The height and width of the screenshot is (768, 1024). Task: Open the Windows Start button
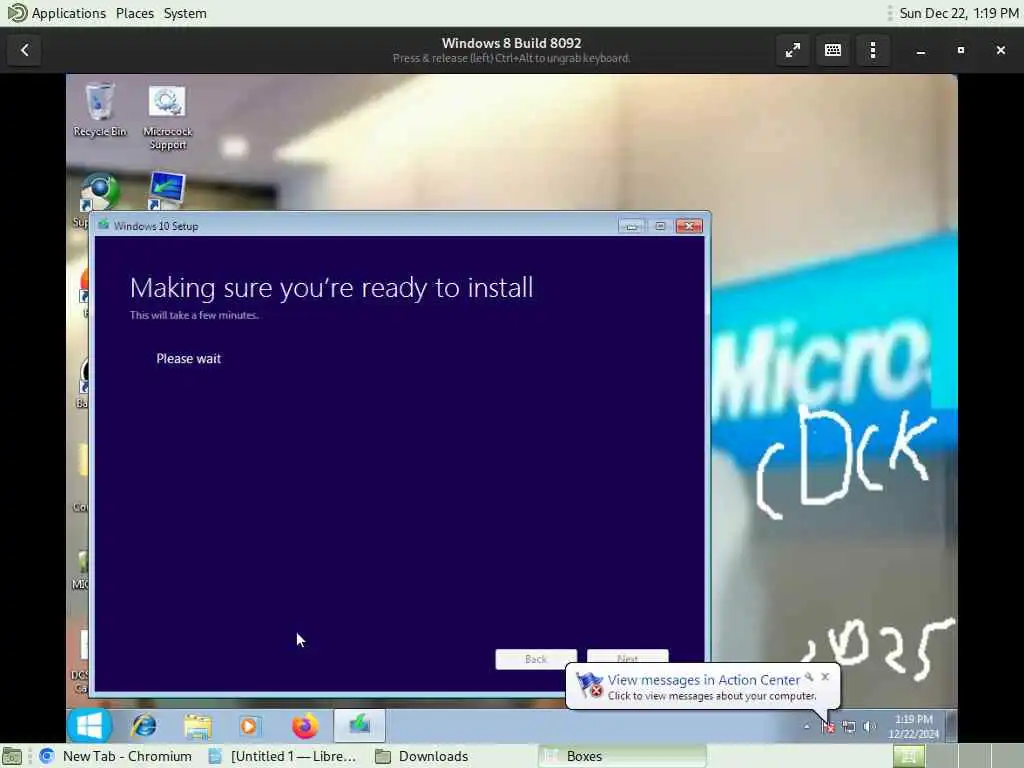[x=89, y=725]
